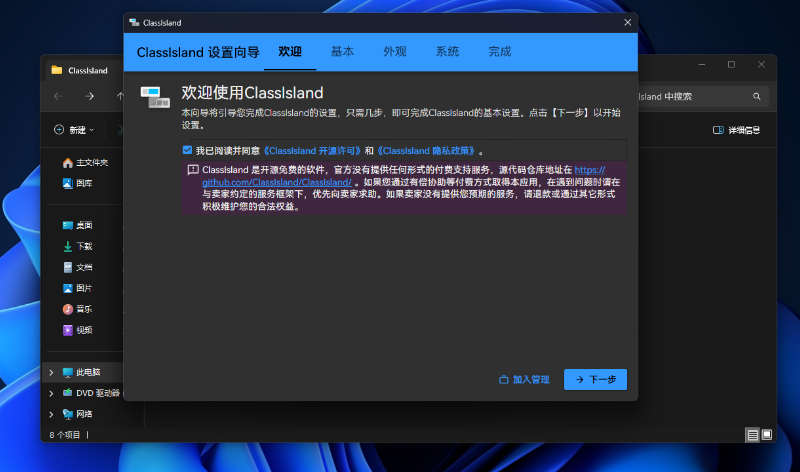The width and height of the screenshot is (800, 472).
Task: Switch Explorer to details list view
Action: pos(753,435)
